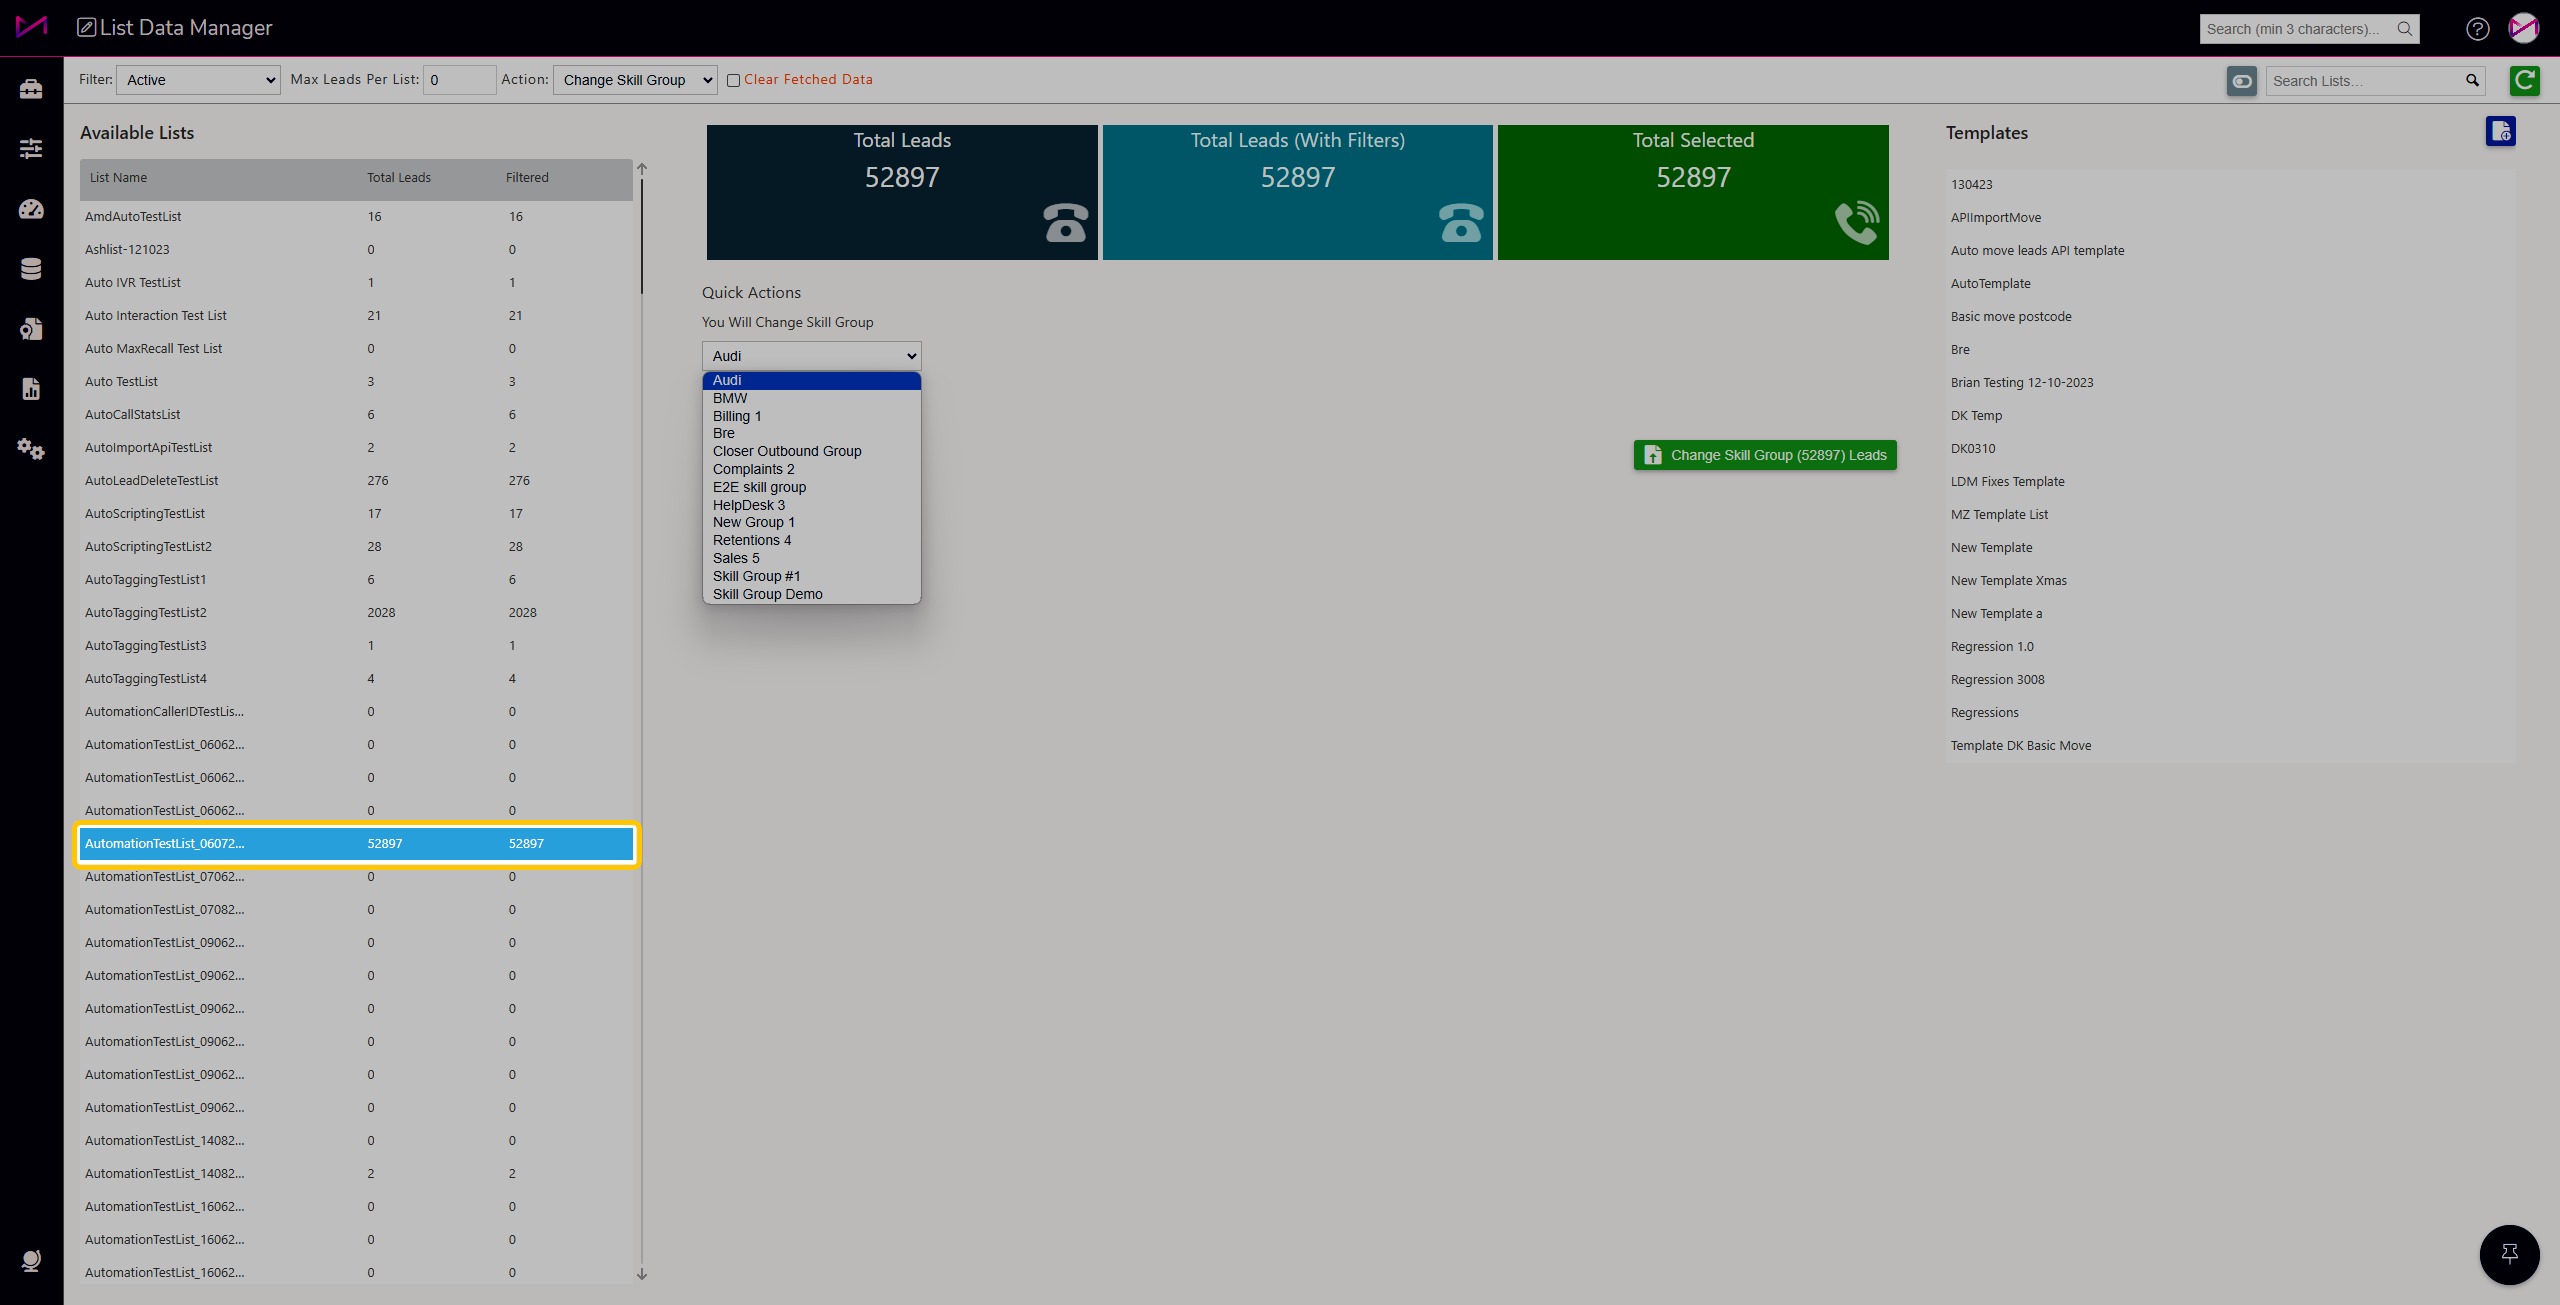The width and height of the screenshot is (2560, 1305).
Task: Click the new template icon in Templates
Action: [x=2500, y=131]
